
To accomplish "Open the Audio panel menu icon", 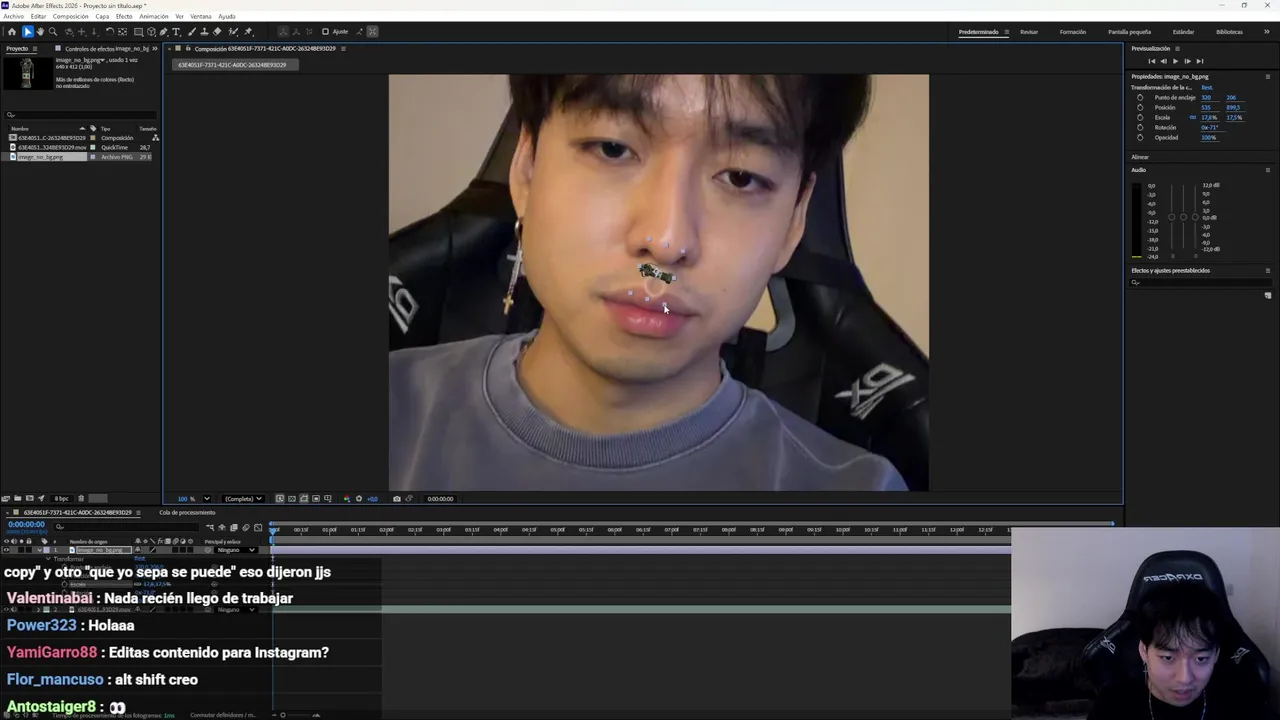I will (1268, 170).
